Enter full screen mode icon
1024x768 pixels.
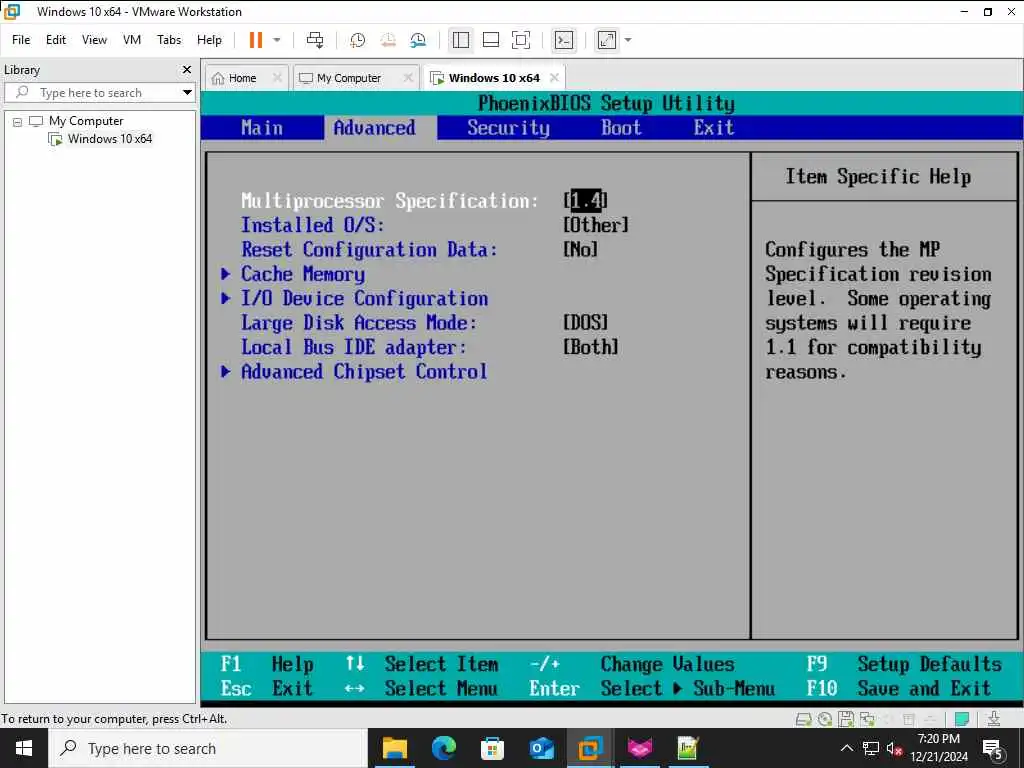520,40
